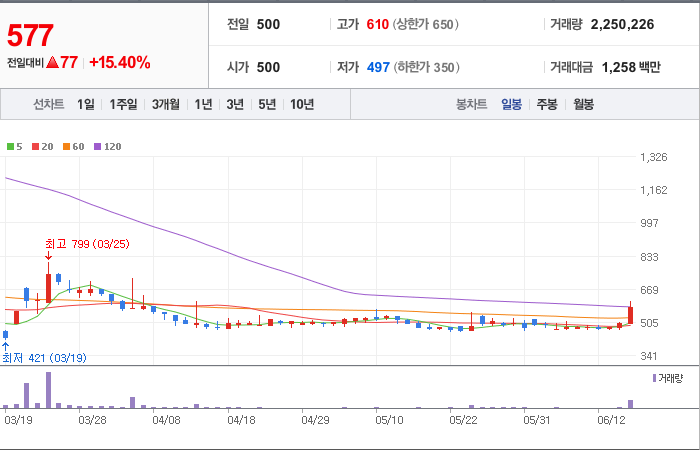Click the latest large red candlestick
Image resolution: width=700 pixels, height=450 pixels.
pos(630,315)
